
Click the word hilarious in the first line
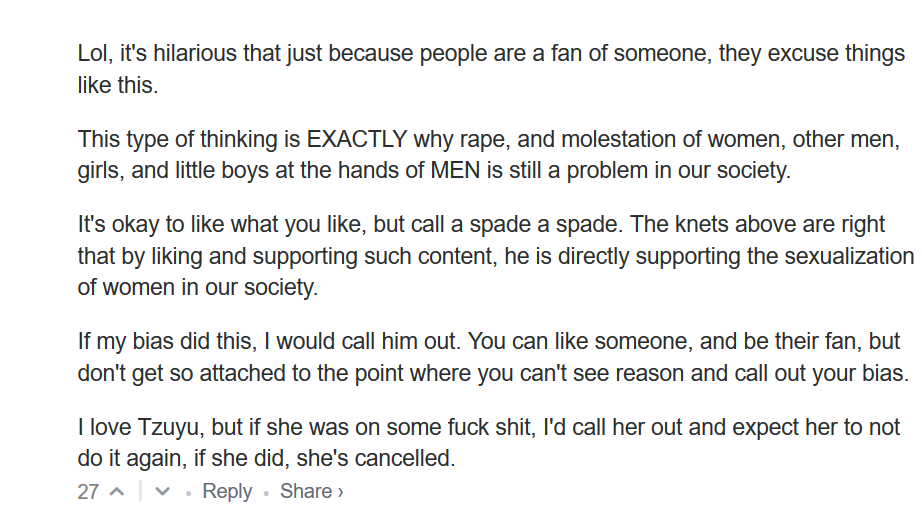click(195, 53)
